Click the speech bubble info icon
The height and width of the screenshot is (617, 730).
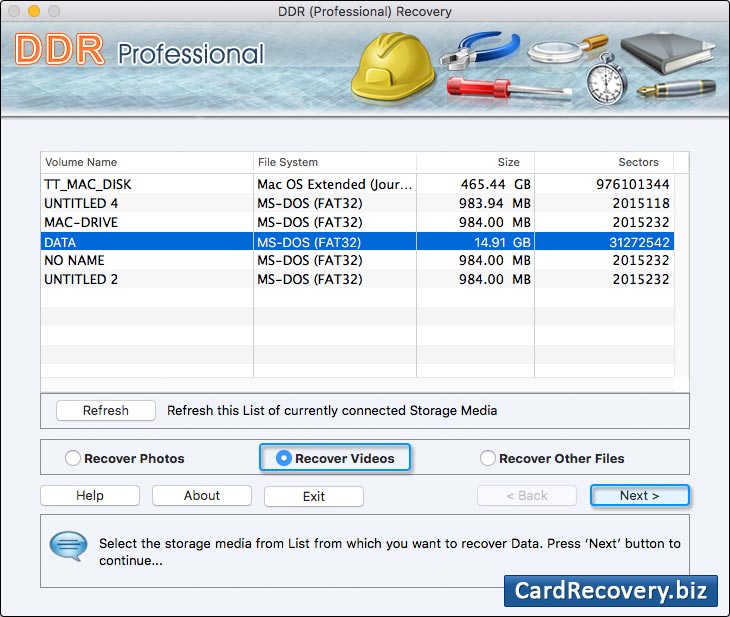click(x=68, y=545)
